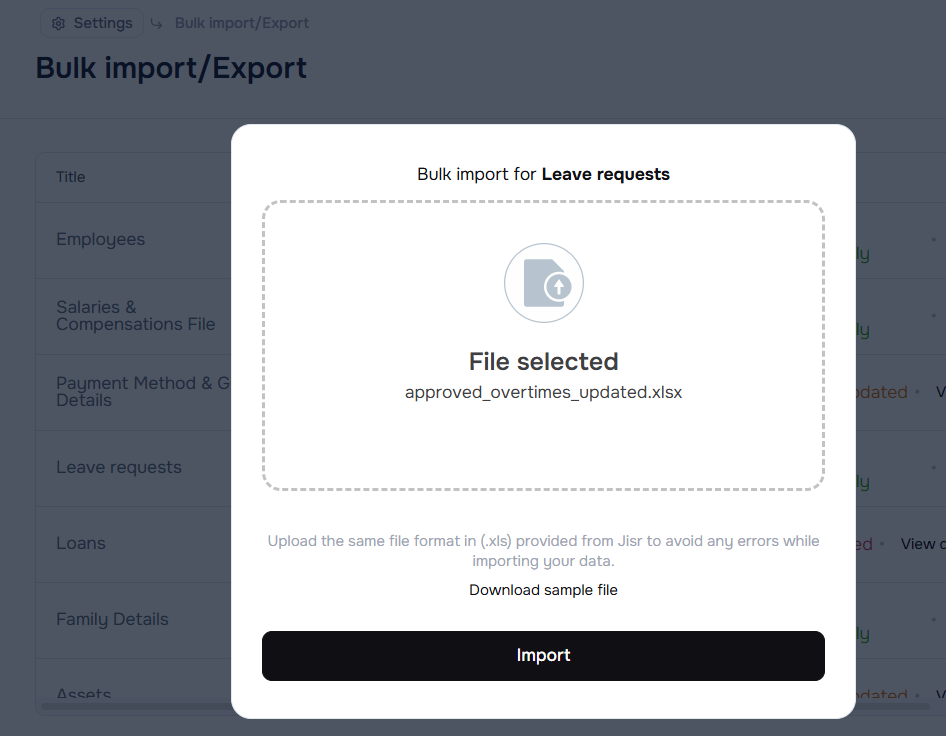Click the Title column header
The height and width of the screenshot is (736, 946).
71,177
